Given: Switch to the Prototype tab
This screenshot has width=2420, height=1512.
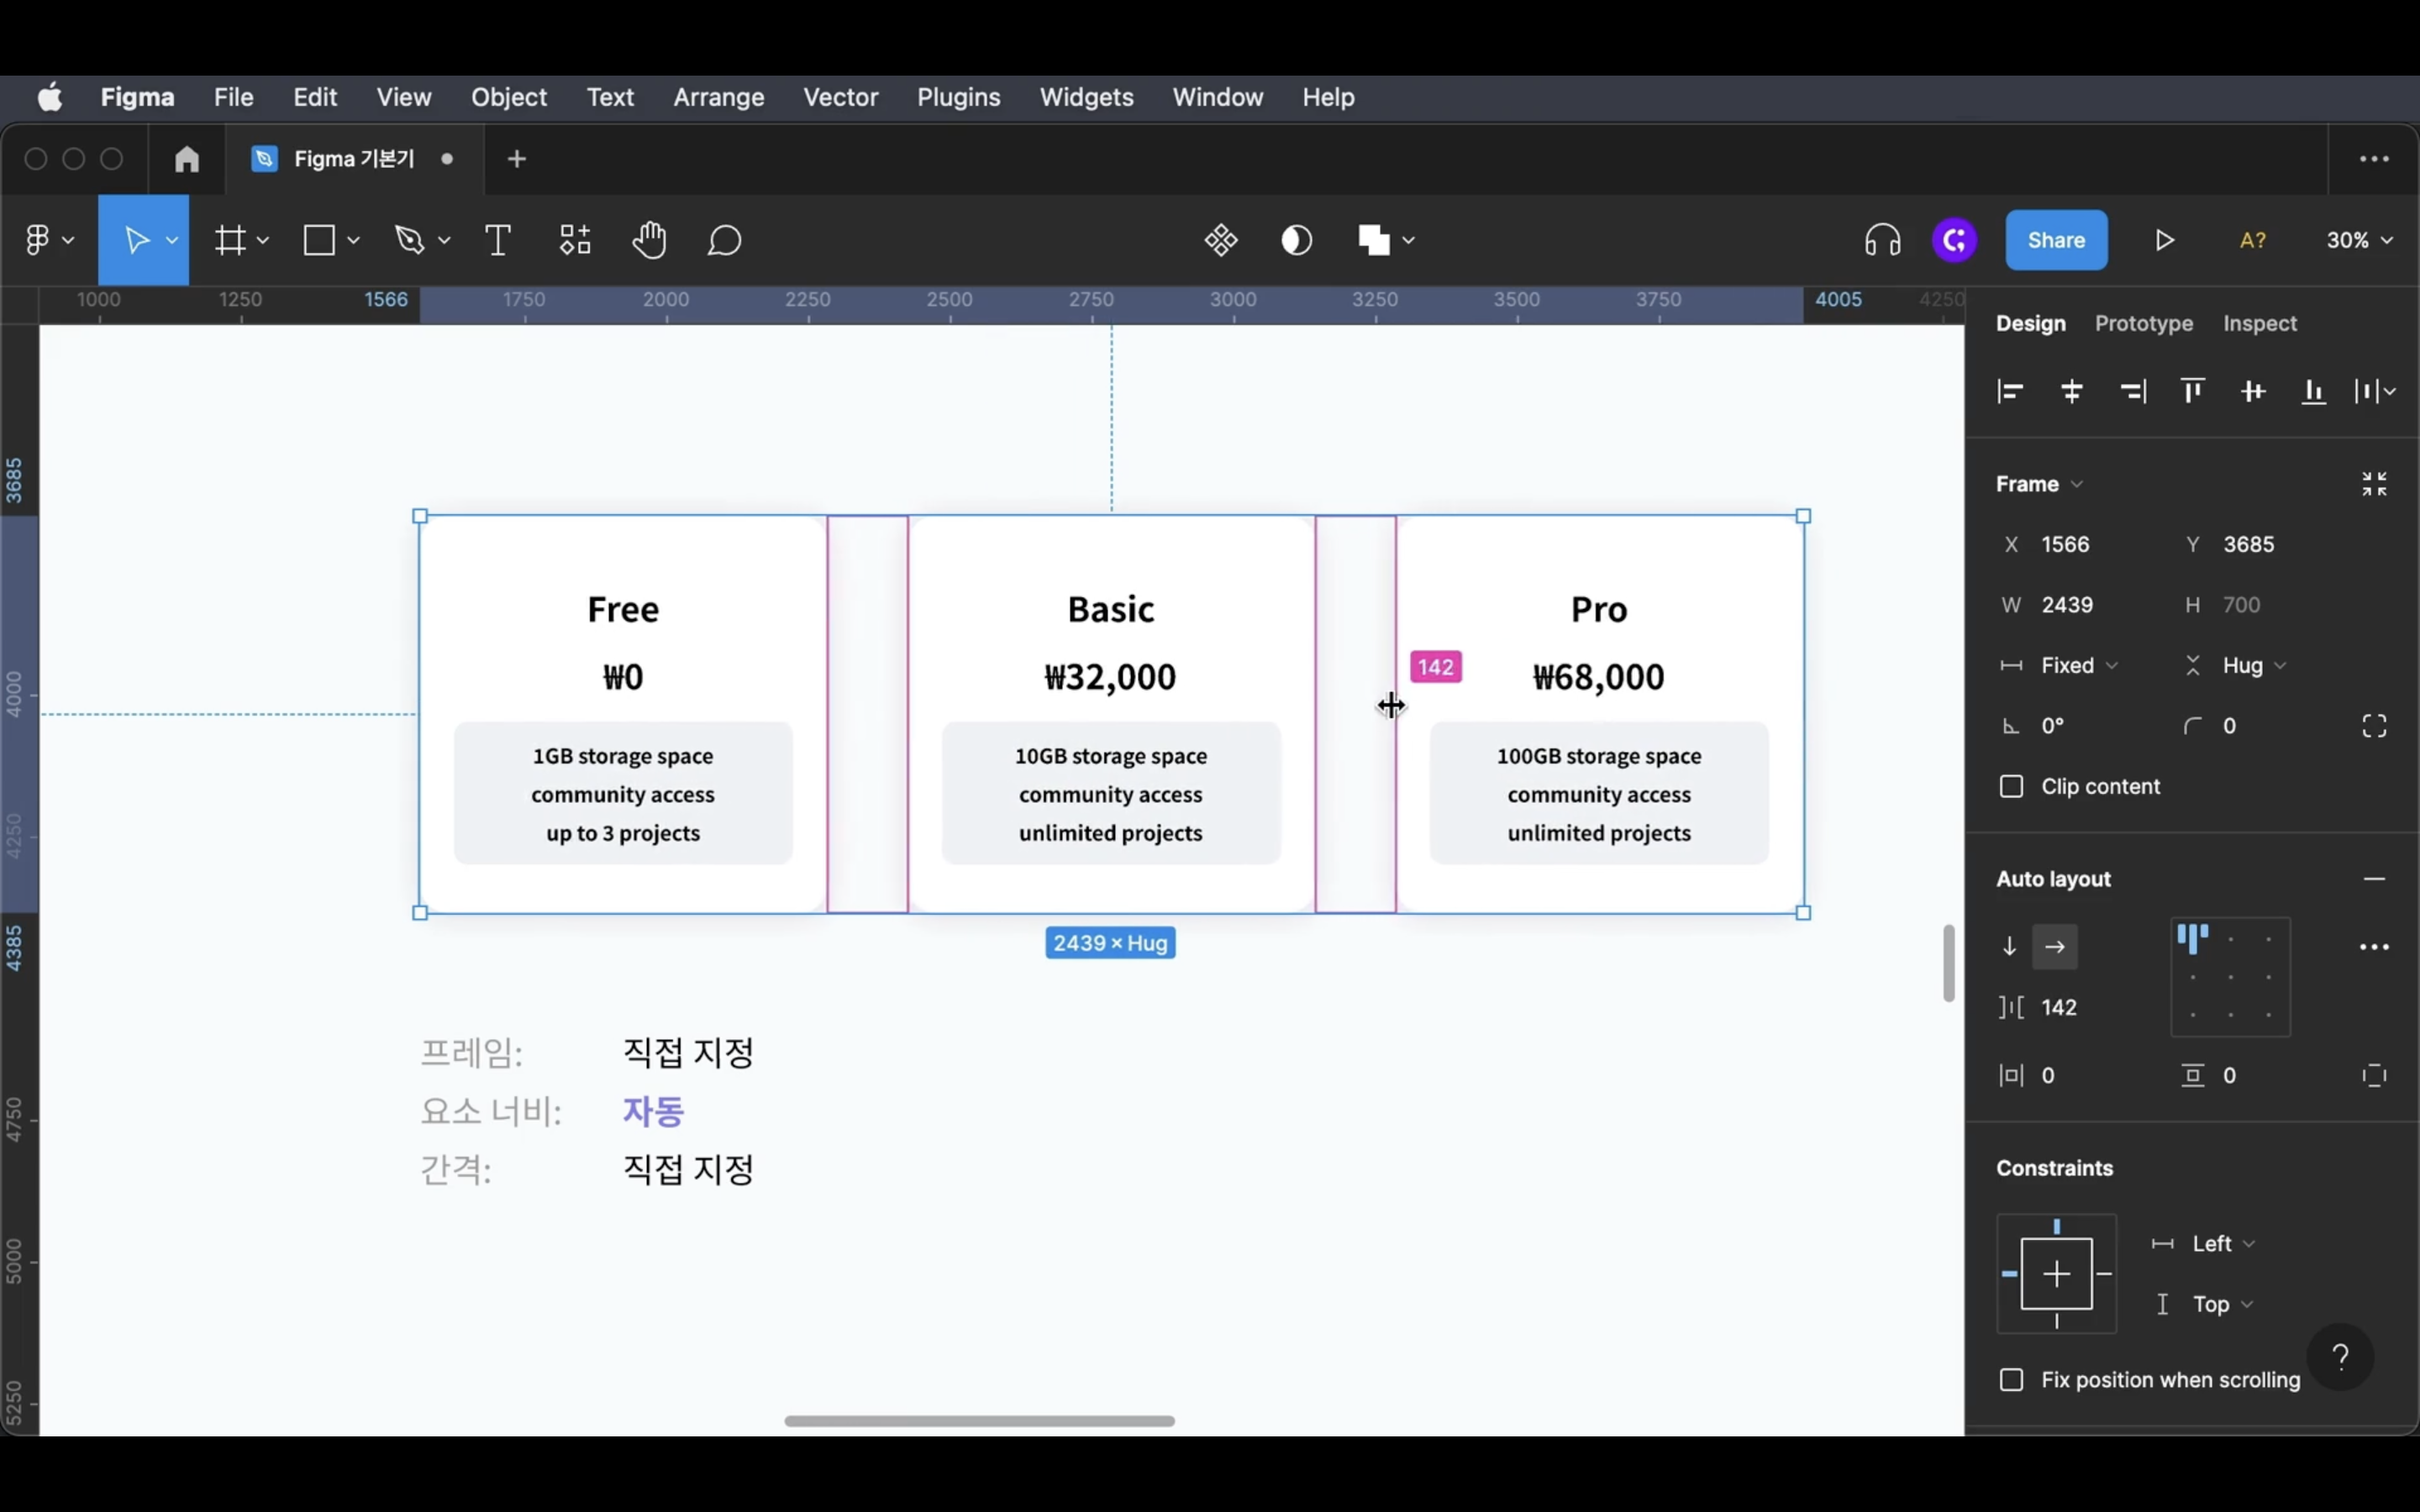Looking at the screenshot, I should pyautogui.click(x=2143, y=324).
